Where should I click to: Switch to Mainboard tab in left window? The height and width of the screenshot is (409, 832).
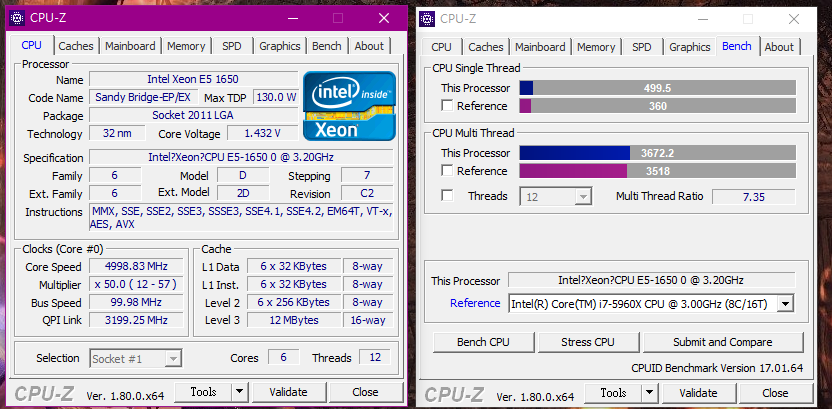click(x=130, y=46)
